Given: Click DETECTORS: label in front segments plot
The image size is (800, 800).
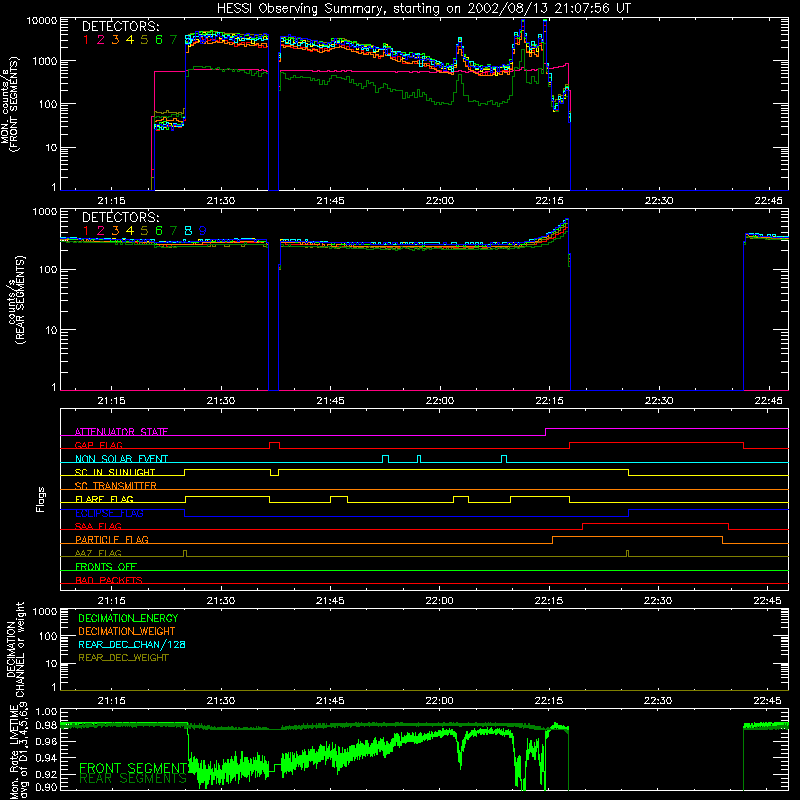Looking at the screenshot, I should pos(120,26).
